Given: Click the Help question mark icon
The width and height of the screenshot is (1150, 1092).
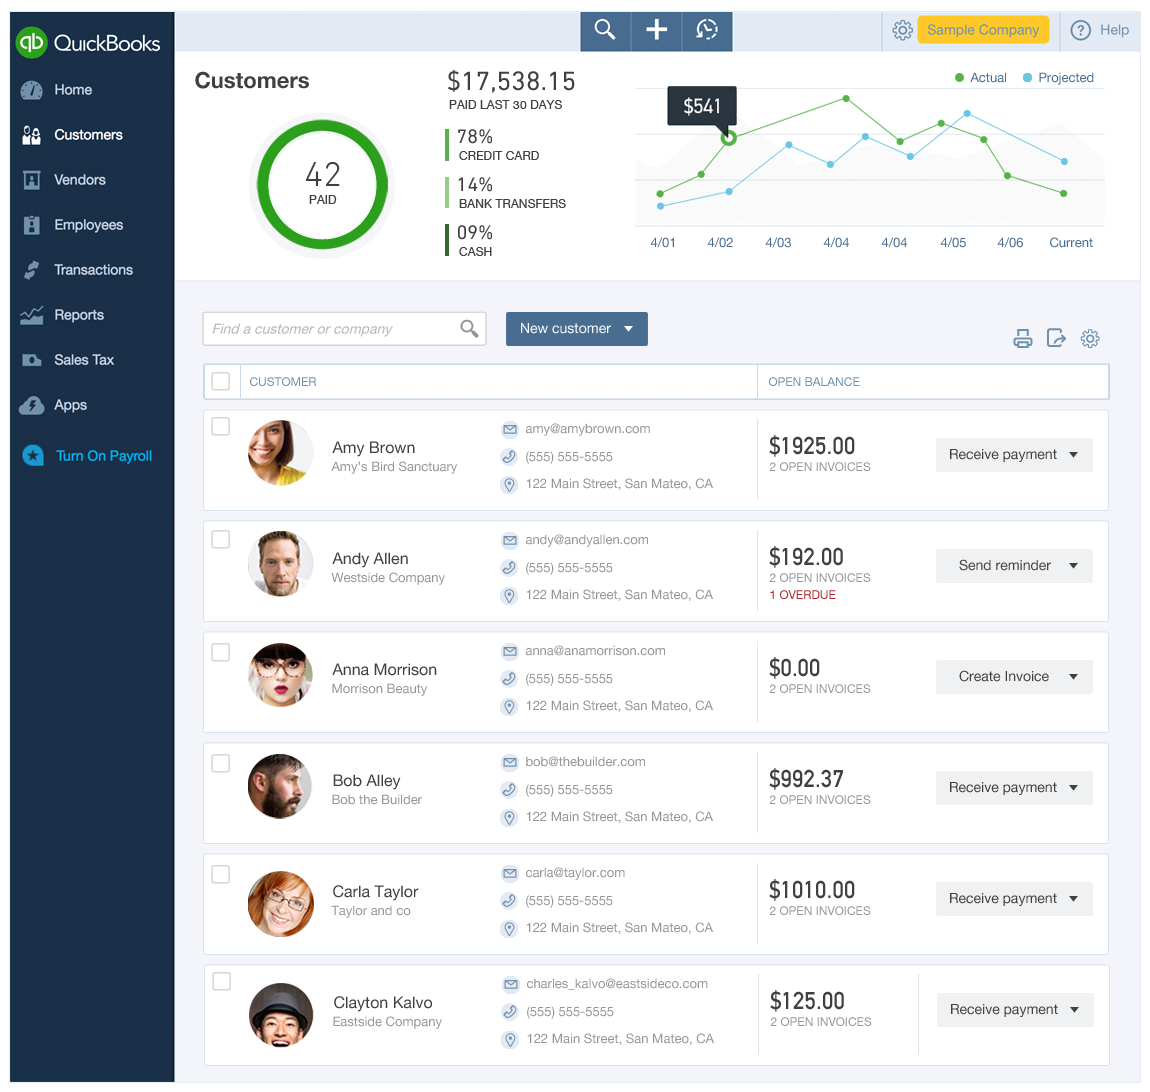Looking at the screenshot, I should coord(1080,30).
